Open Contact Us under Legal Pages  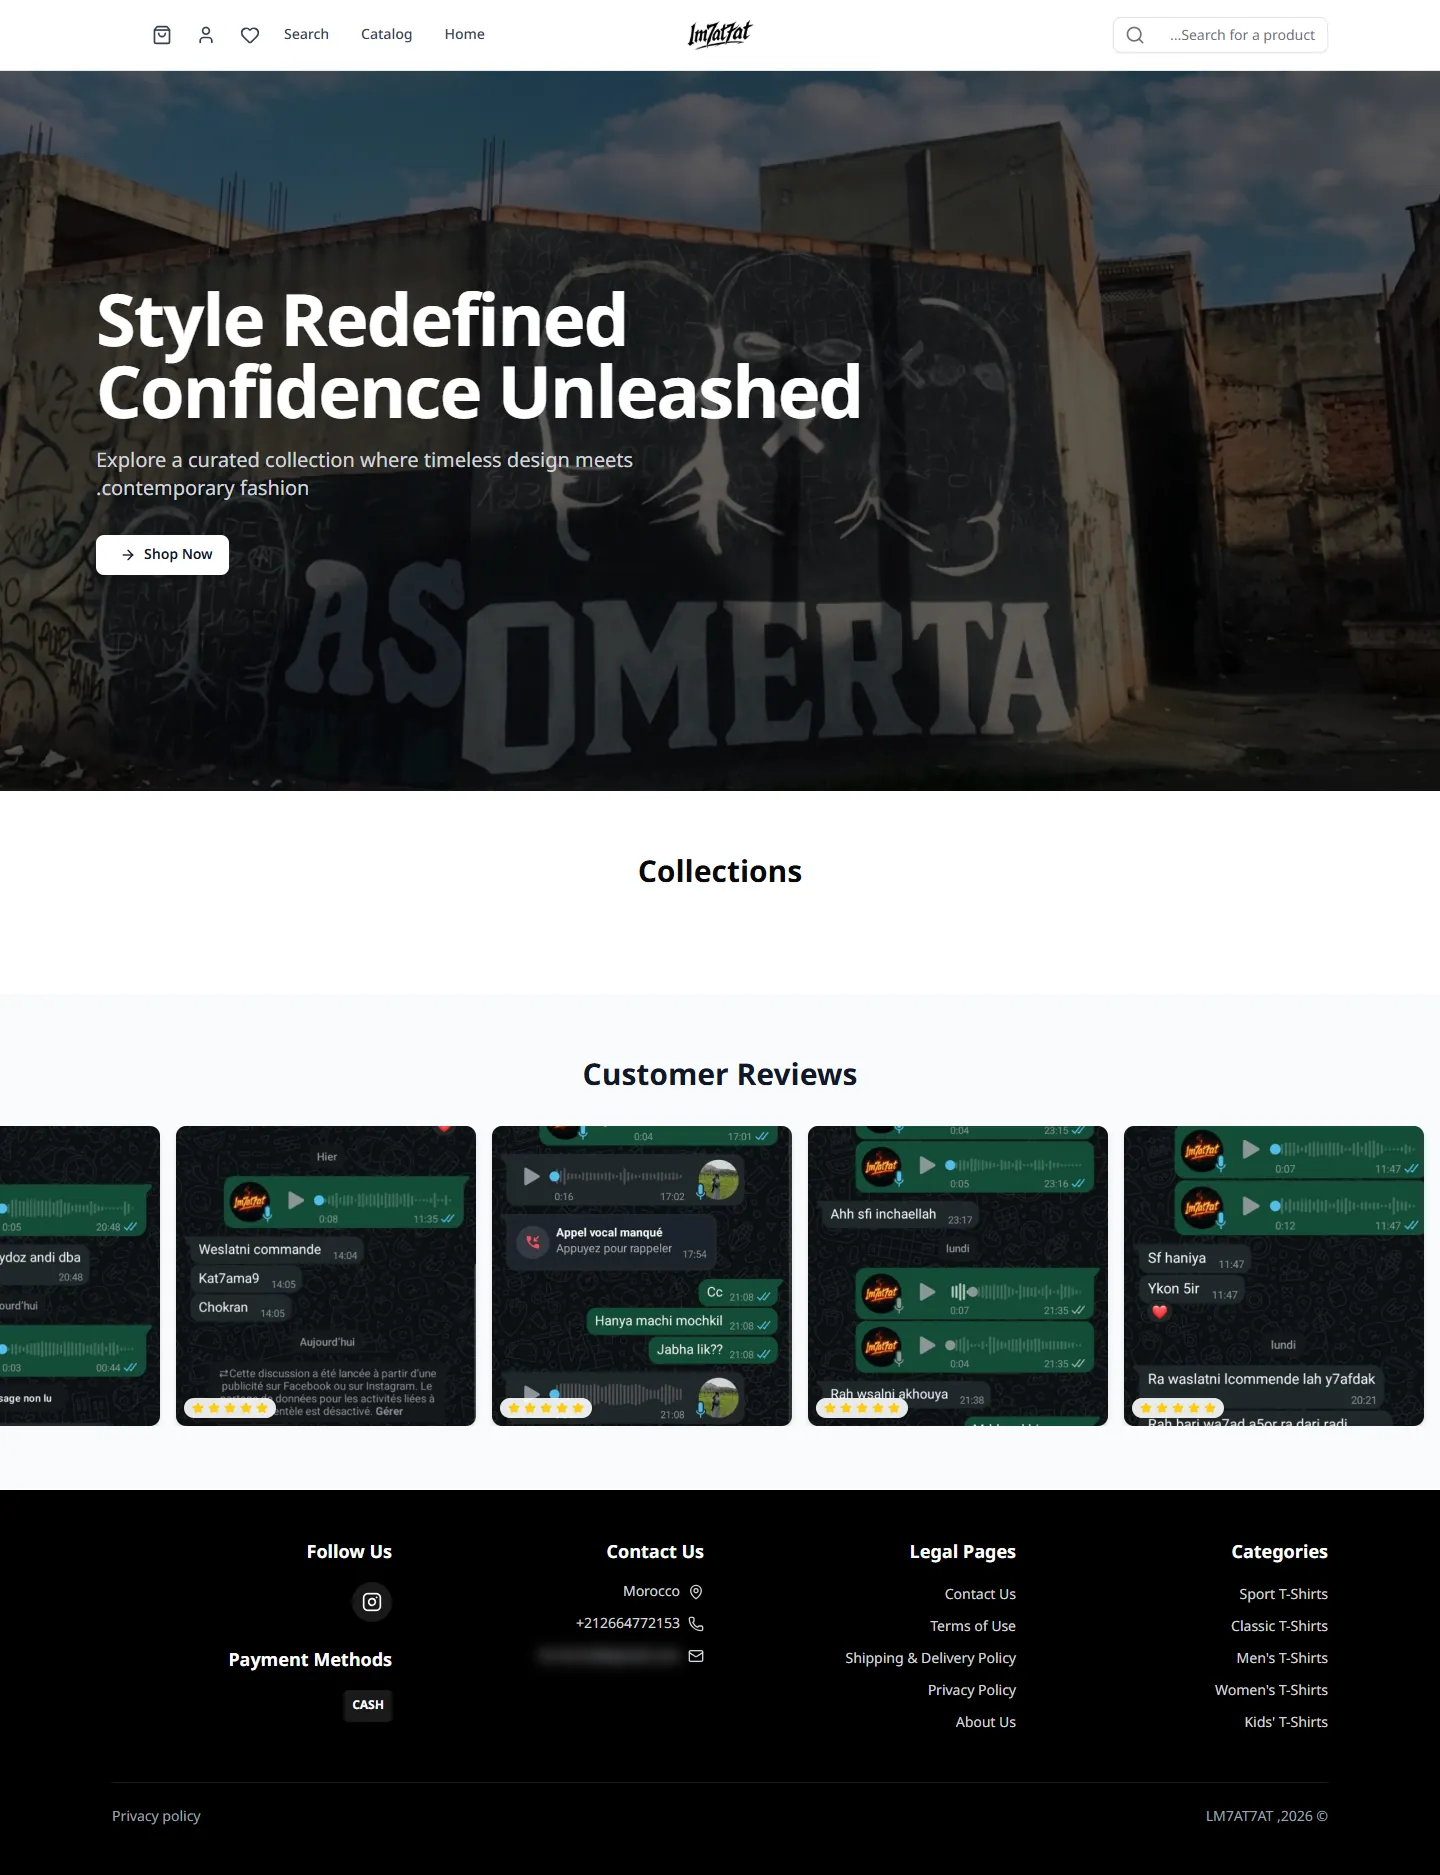click(x=980, y=1594)
